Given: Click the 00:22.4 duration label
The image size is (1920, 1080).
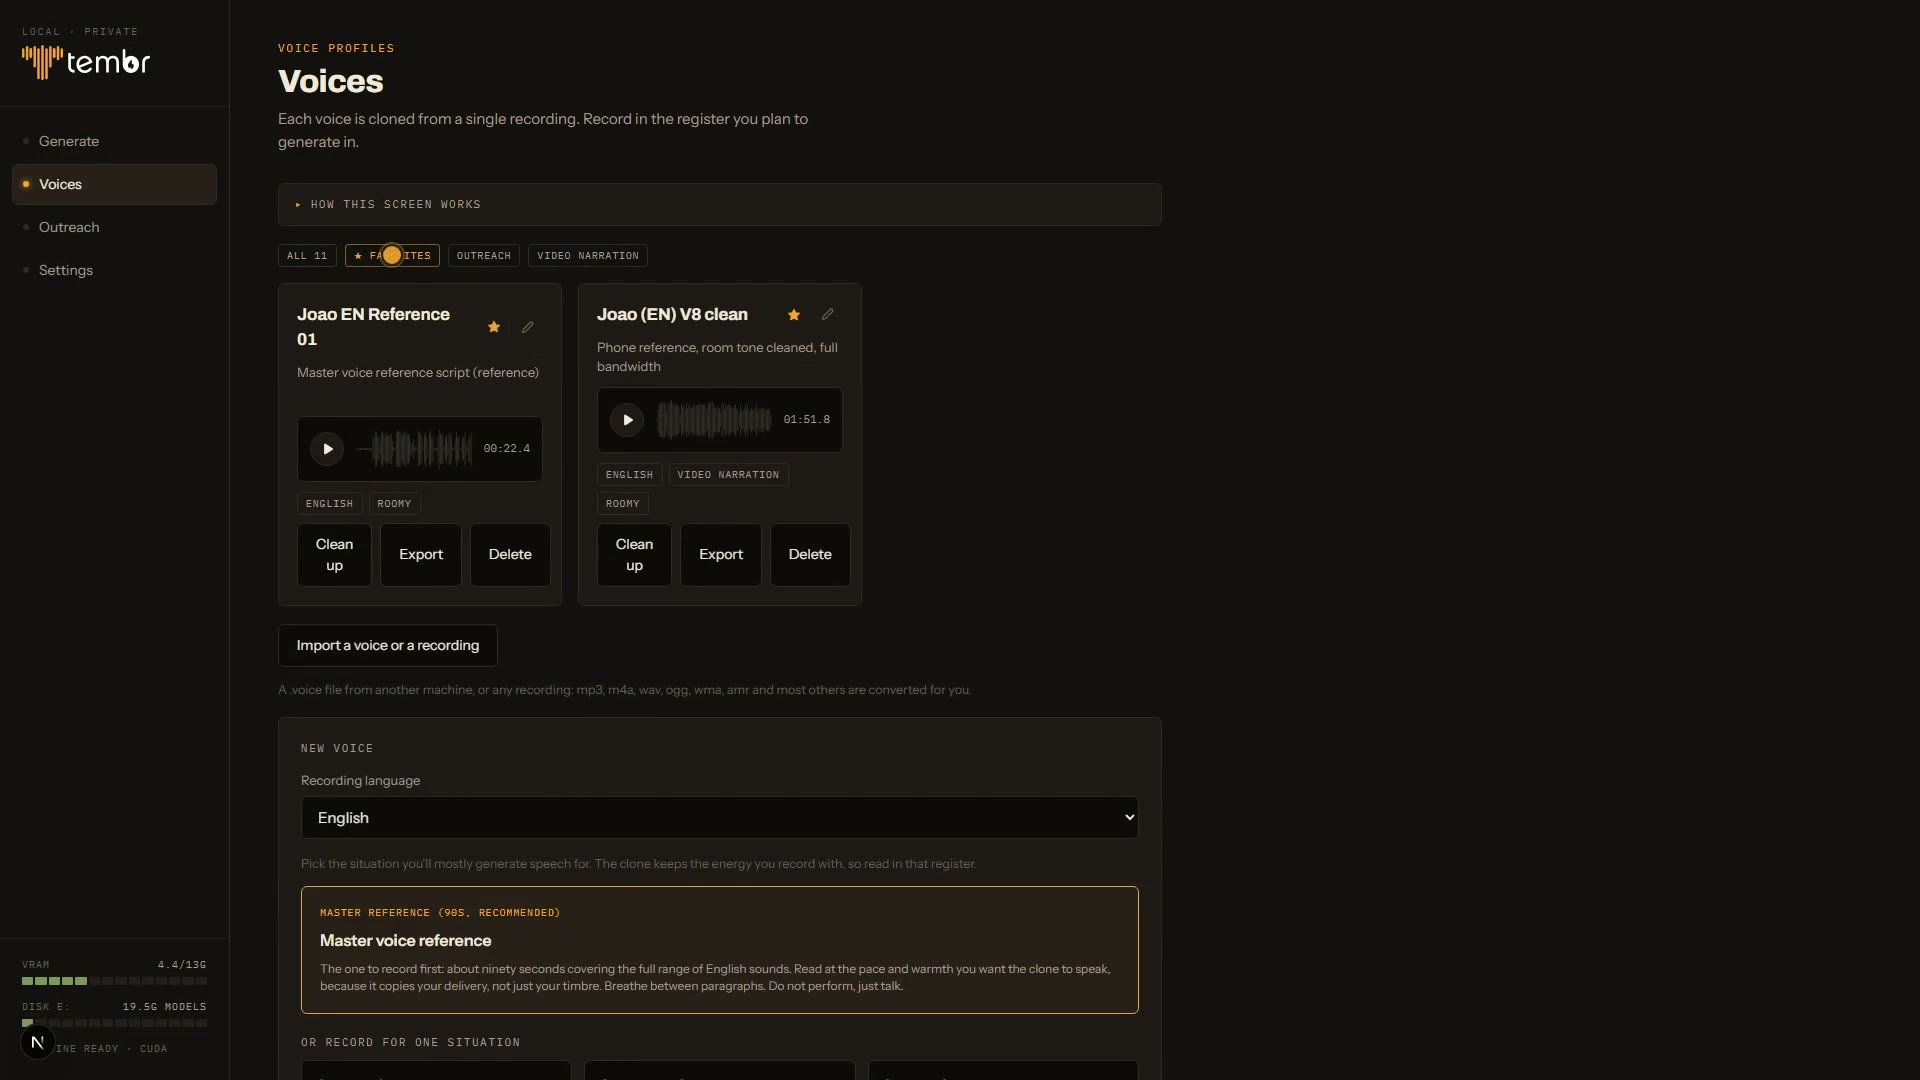Looking at the screenshot, I should (x=507, y=449).
